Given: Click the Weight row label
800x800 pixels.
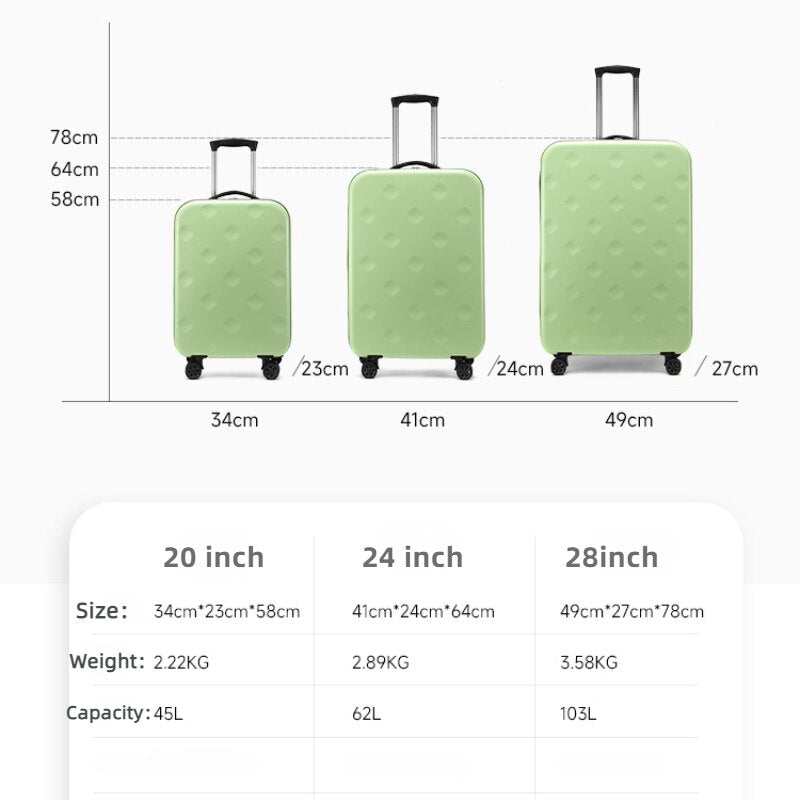Looking at the screenshot, I should coord(107,662).
